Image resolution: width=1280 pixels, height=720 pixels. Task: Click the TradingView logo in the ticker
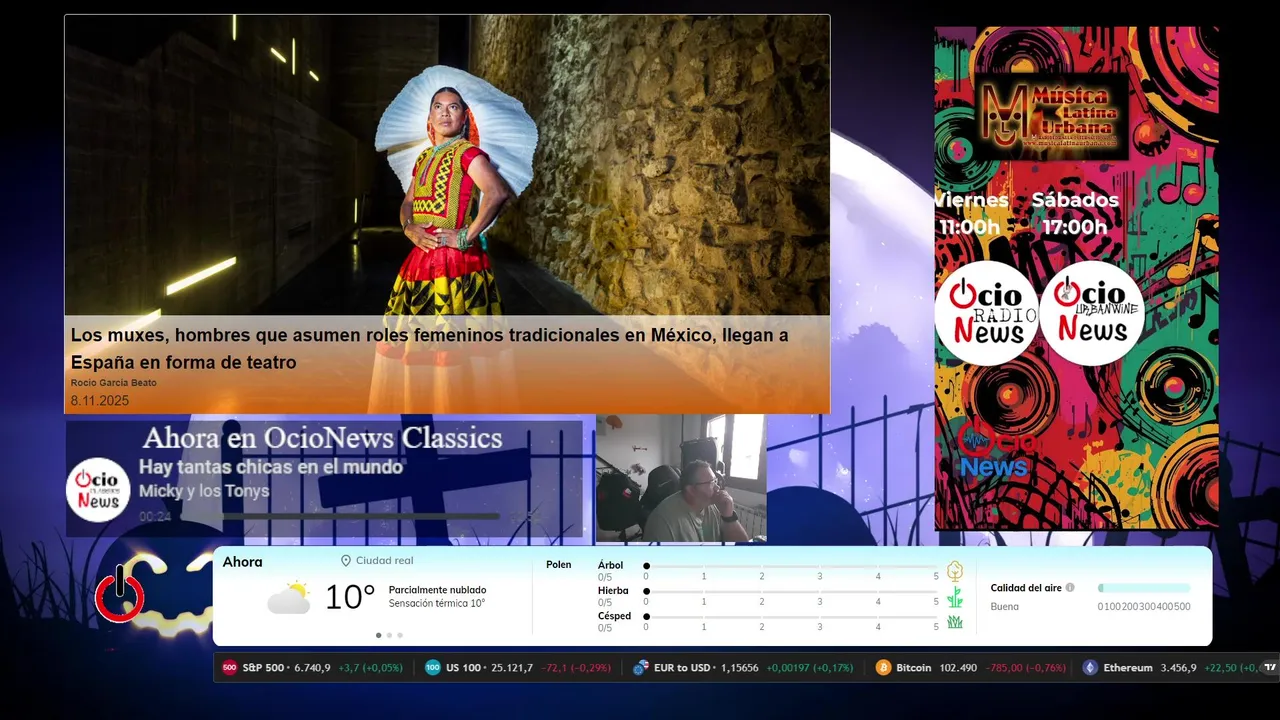(x=1270, y=667)
